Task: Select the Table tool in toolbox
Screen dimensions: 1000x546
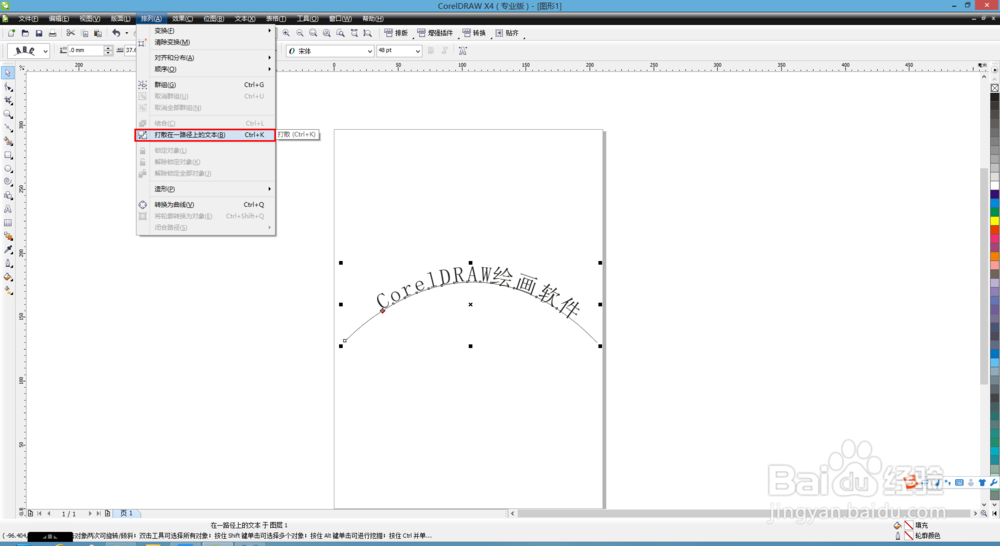Action: 8,223
